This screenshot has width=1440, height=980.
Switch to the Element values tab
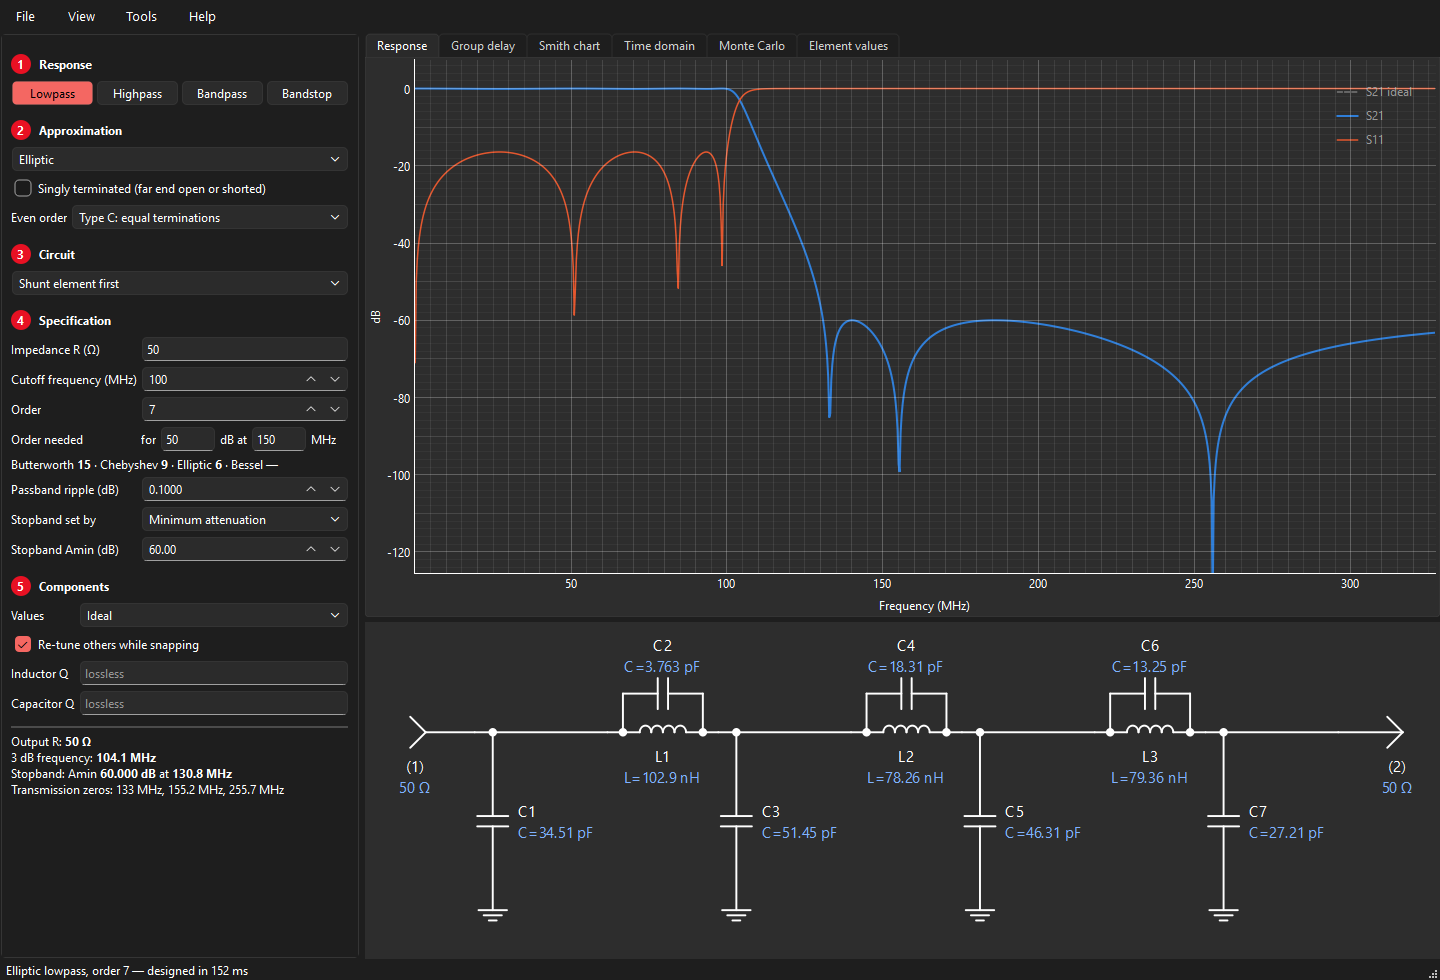[x=848, y=46]
